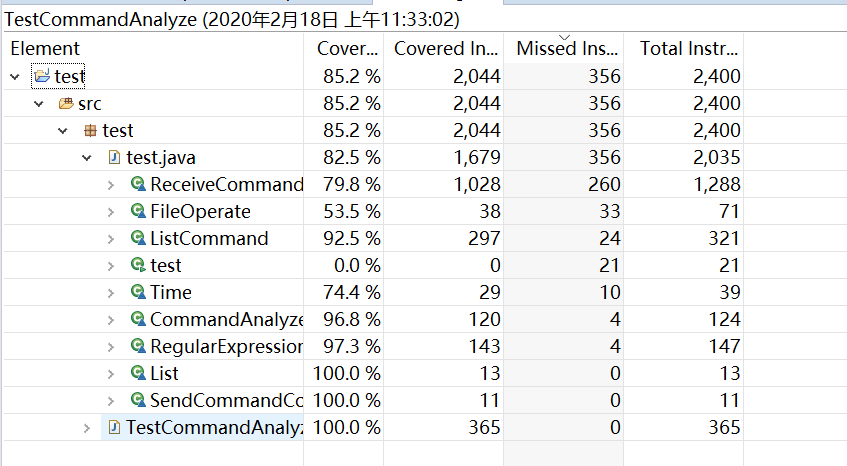
Task: Click the Coverage column header
Action: 346,48
